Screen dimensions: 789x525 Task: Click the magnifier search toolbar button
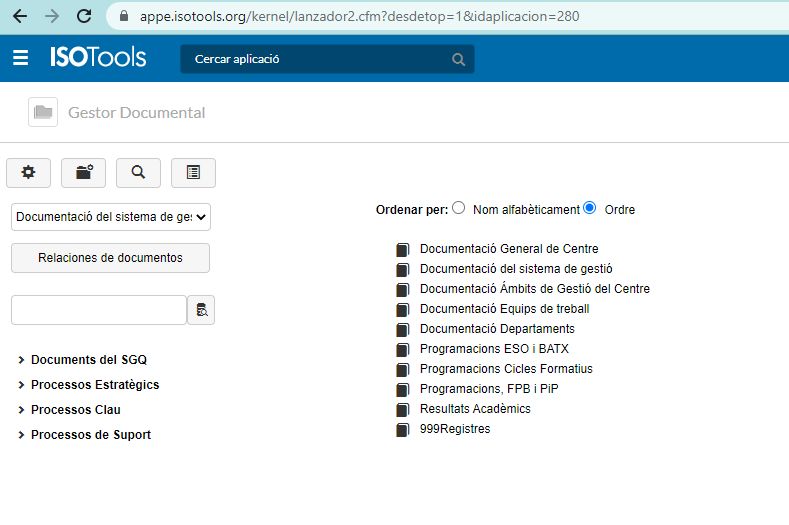coord(138,173)
